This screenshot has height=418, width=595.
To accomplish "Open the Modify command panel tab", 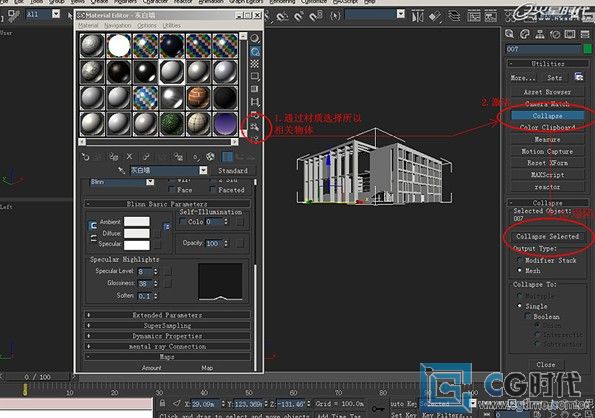I will click(x=525, y=34).
